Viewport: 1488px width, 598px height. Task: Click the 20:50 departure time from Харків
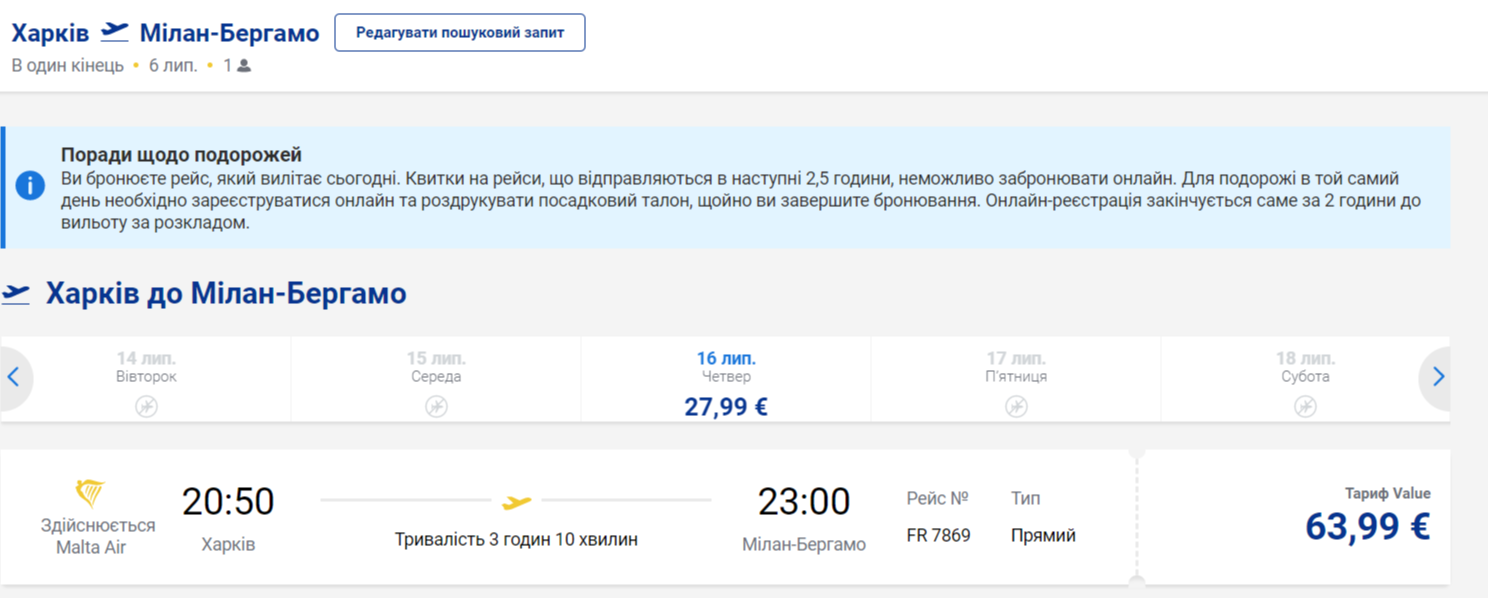pos(228,502)
